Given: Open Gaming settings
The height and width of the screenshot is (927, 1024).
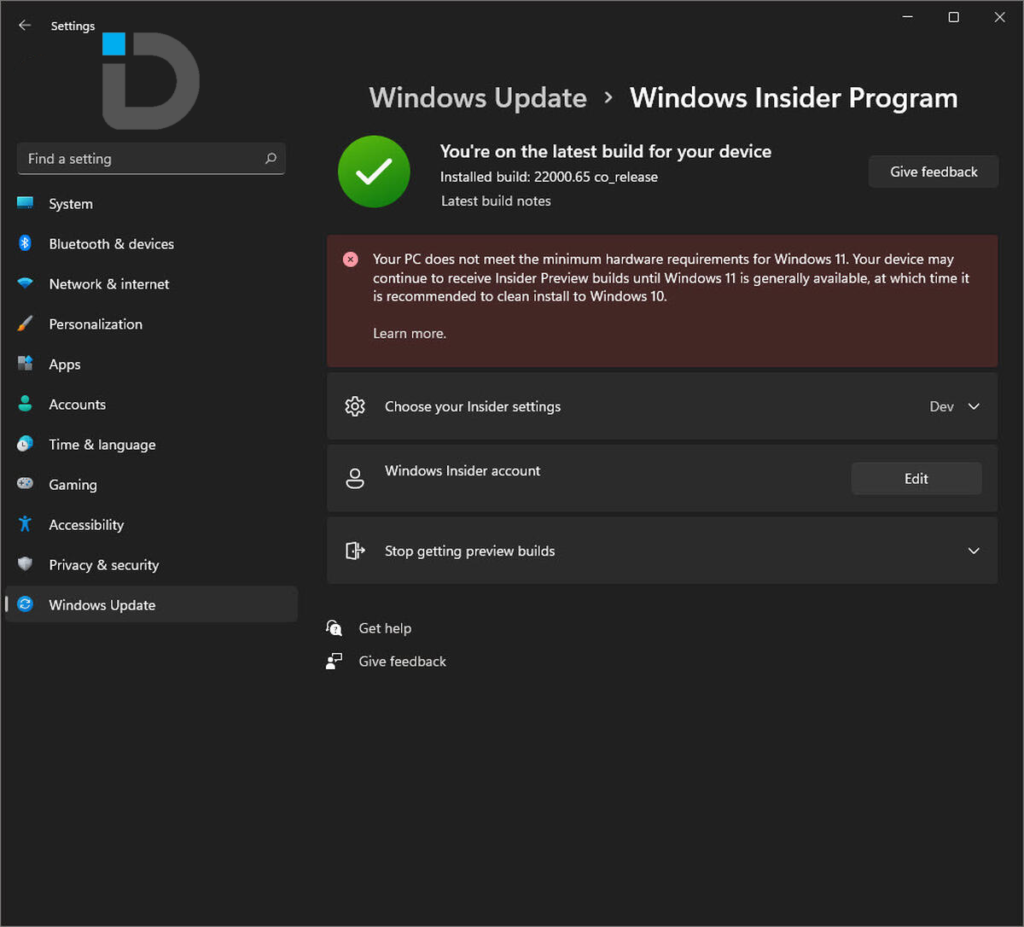Looking at the screenshot, I should pos(151,485).
